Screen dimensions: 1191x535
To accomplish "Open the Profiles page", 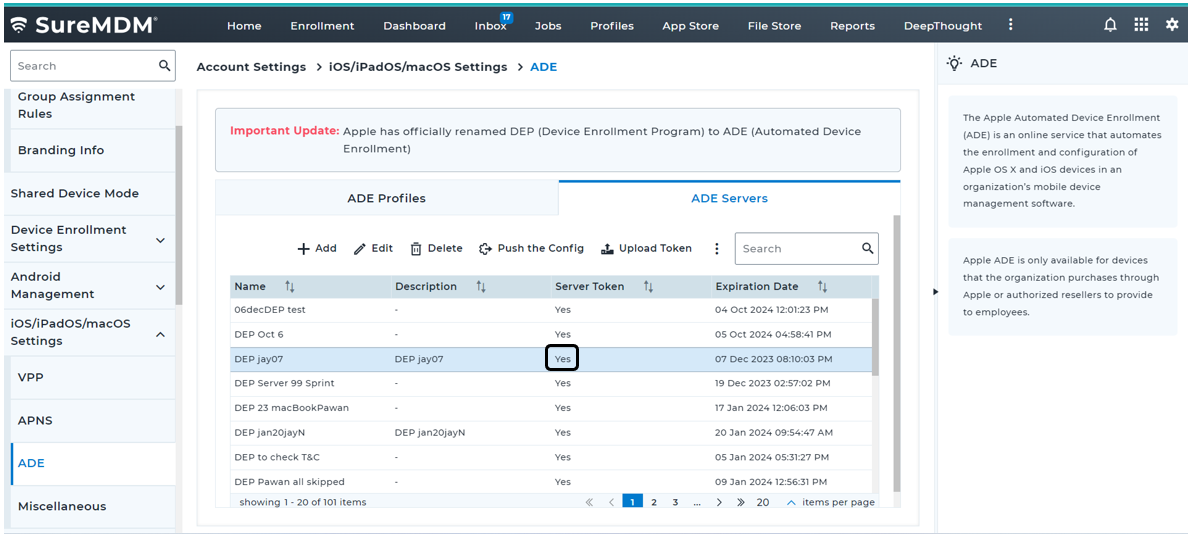I will pyautogui.click(x=611, y=26).
